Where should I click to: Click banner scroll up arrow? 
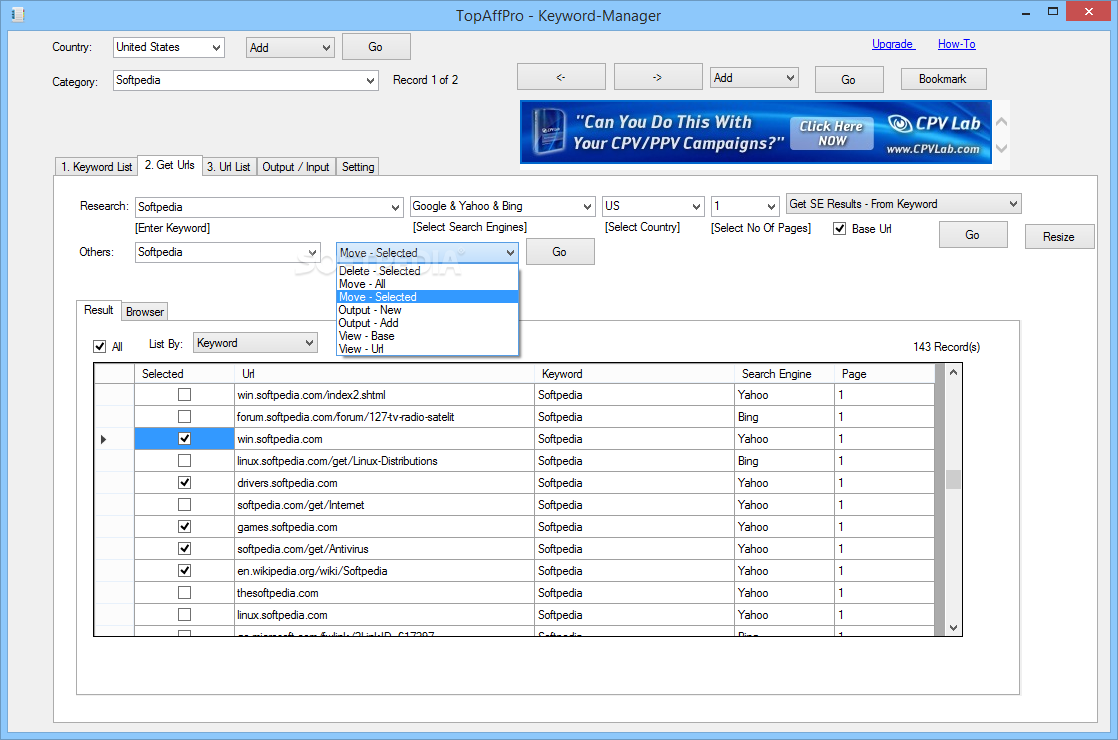click(x=1001, y=122)
